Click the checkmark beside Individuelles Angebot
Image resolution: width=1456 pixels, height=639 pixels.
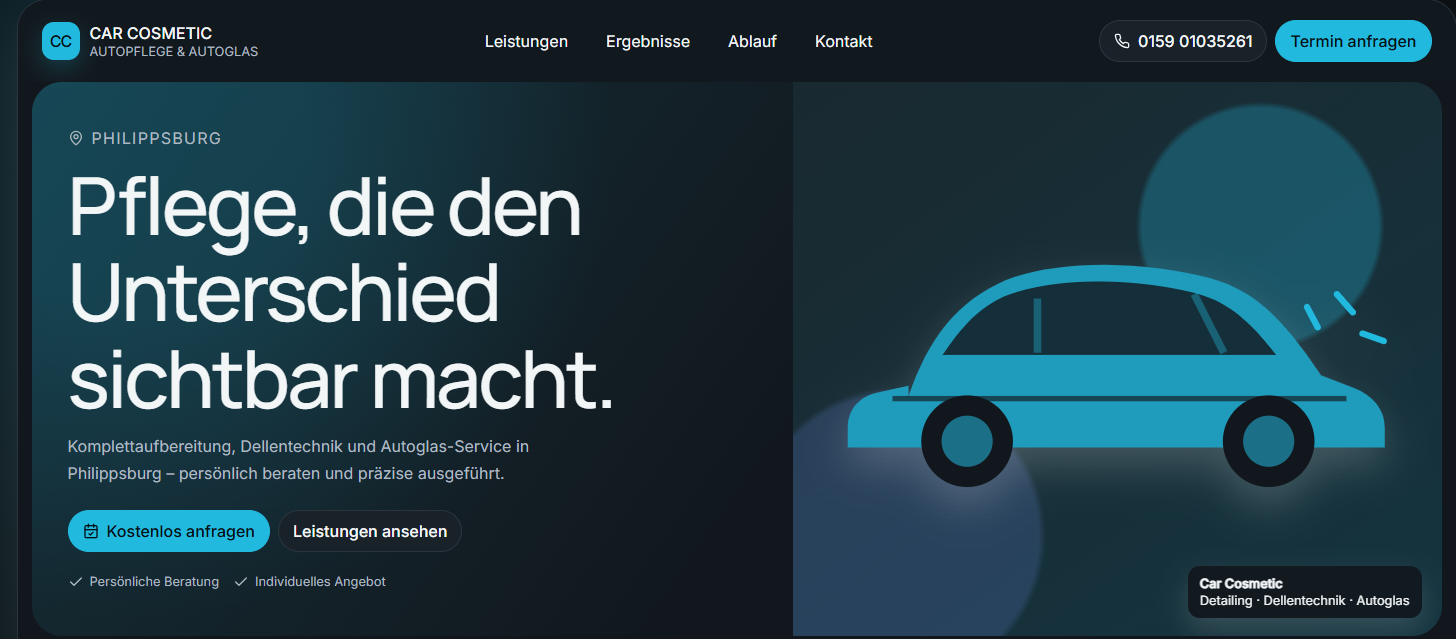click(x=240, y=581)
